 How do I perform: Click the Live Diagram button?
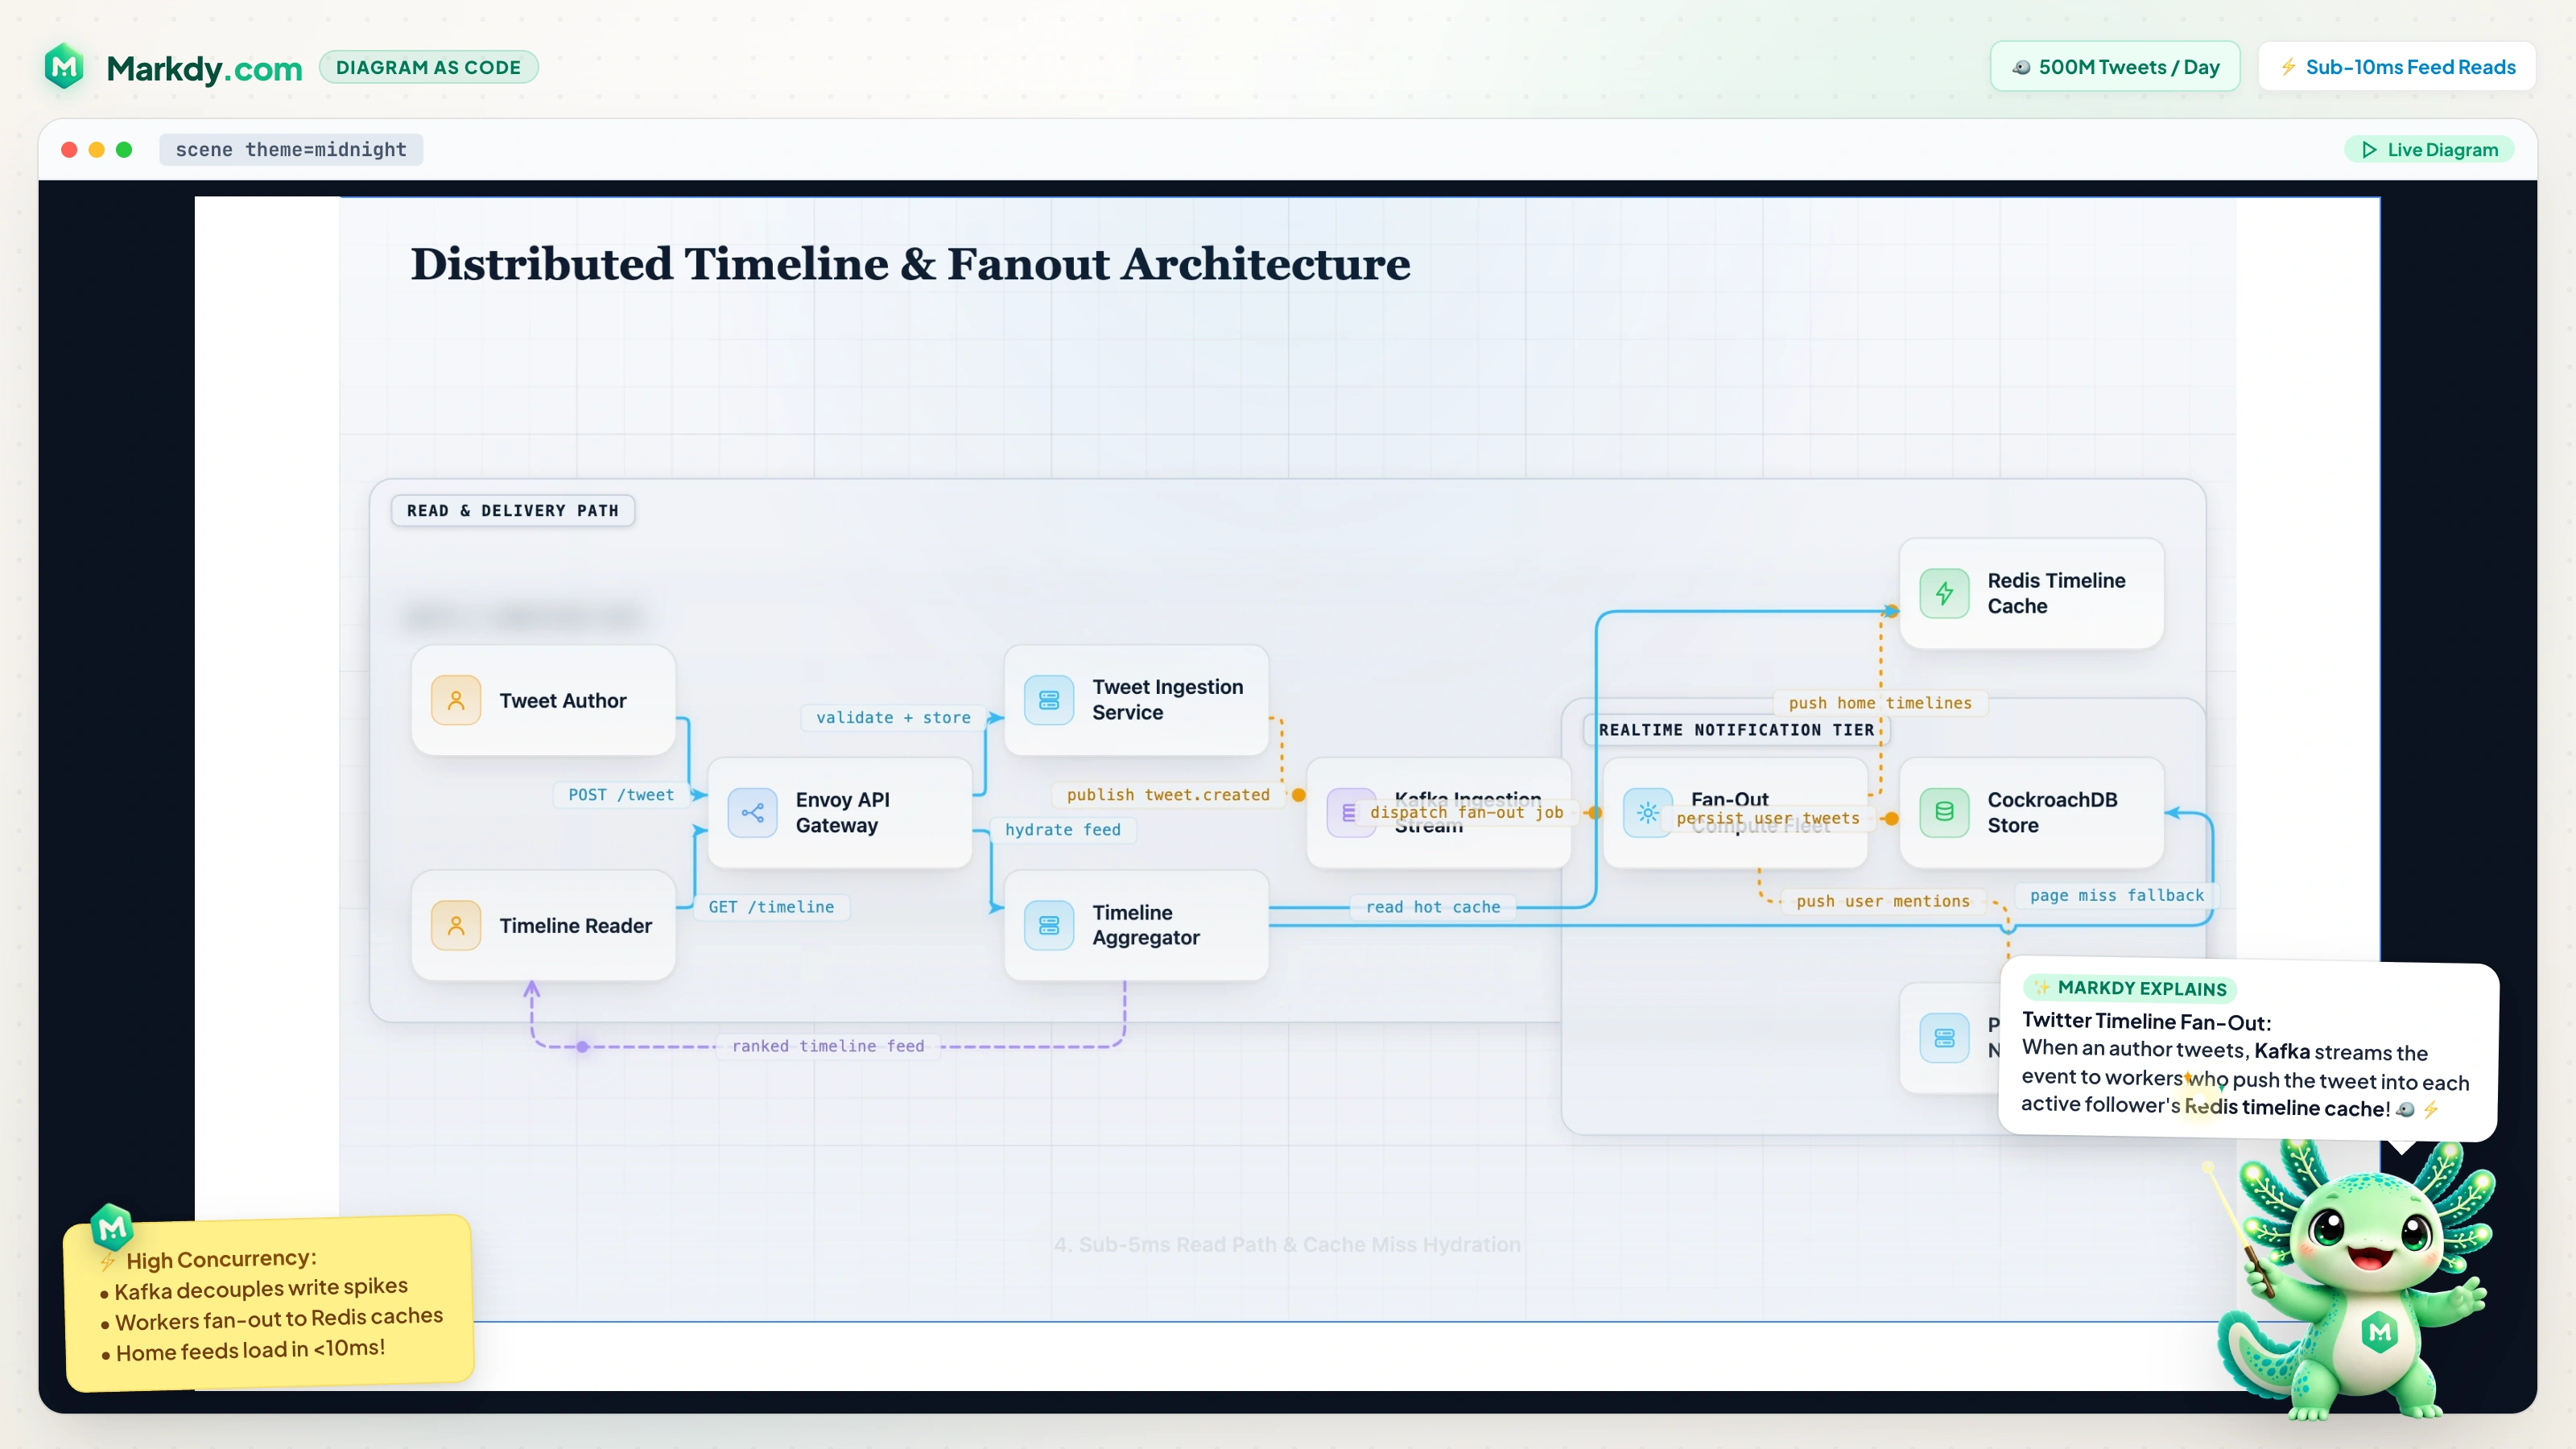coord(2430,149)
